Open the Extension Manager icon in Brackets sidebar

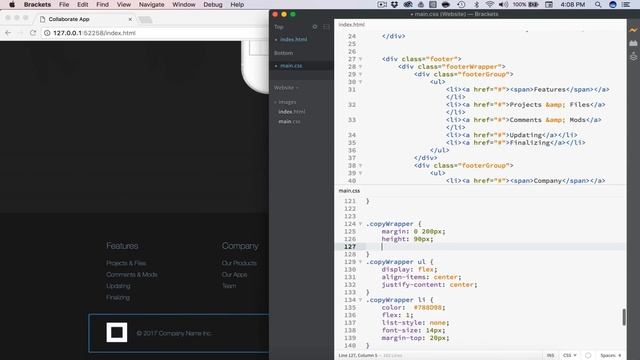pyautogui.click(x=633, y=43)
